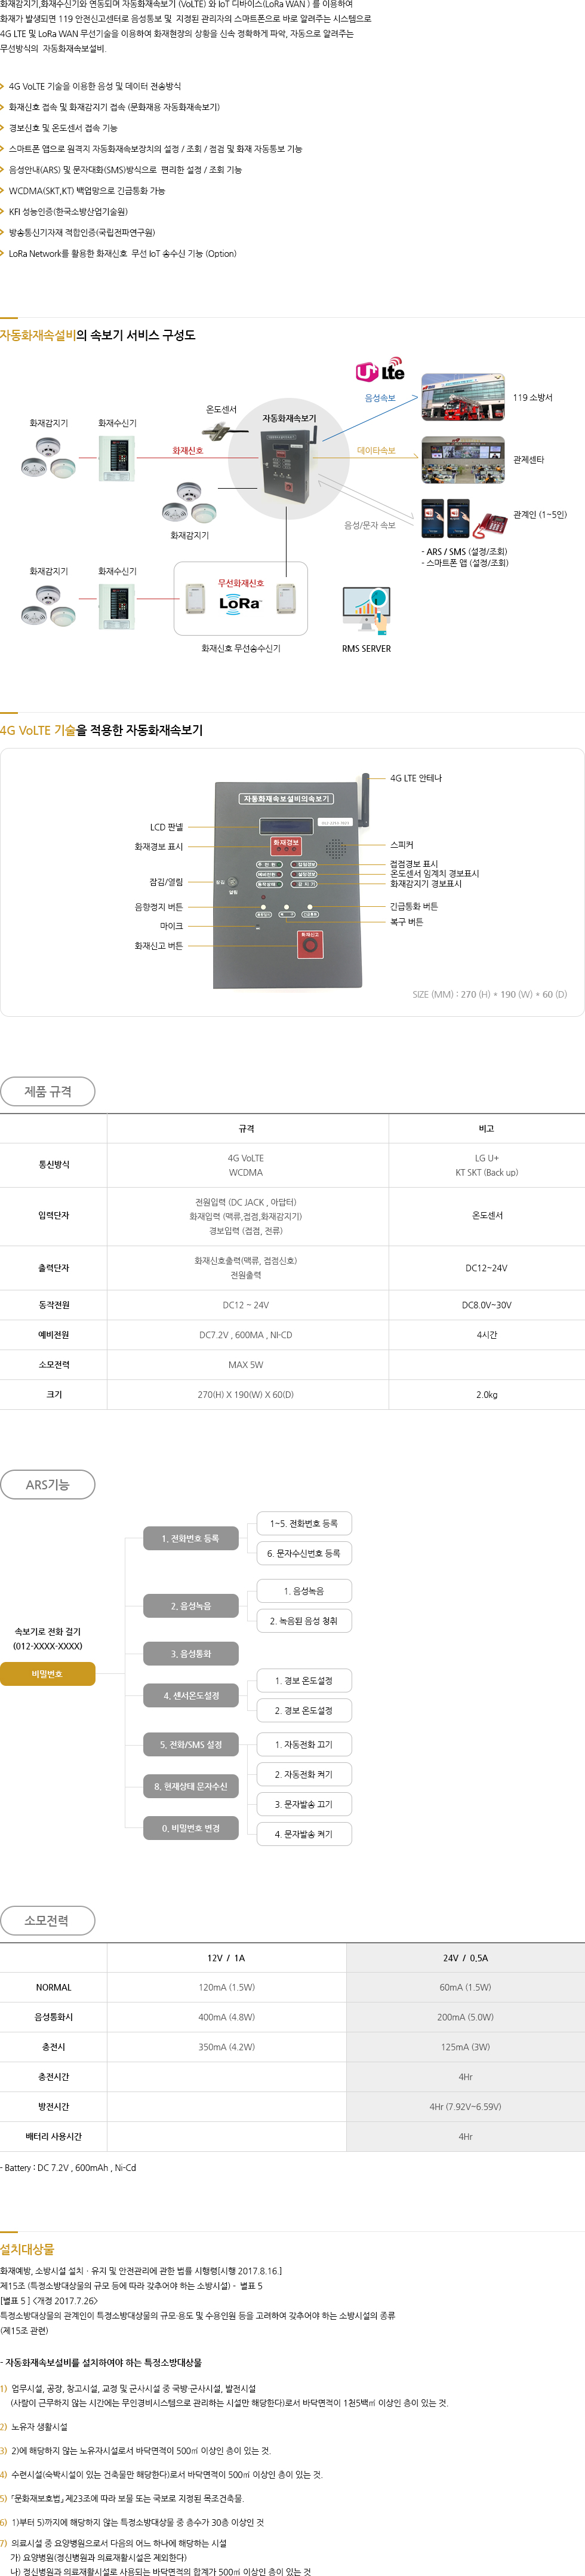
Task: Click the LG U+ LTE logo
Action: 380,370
